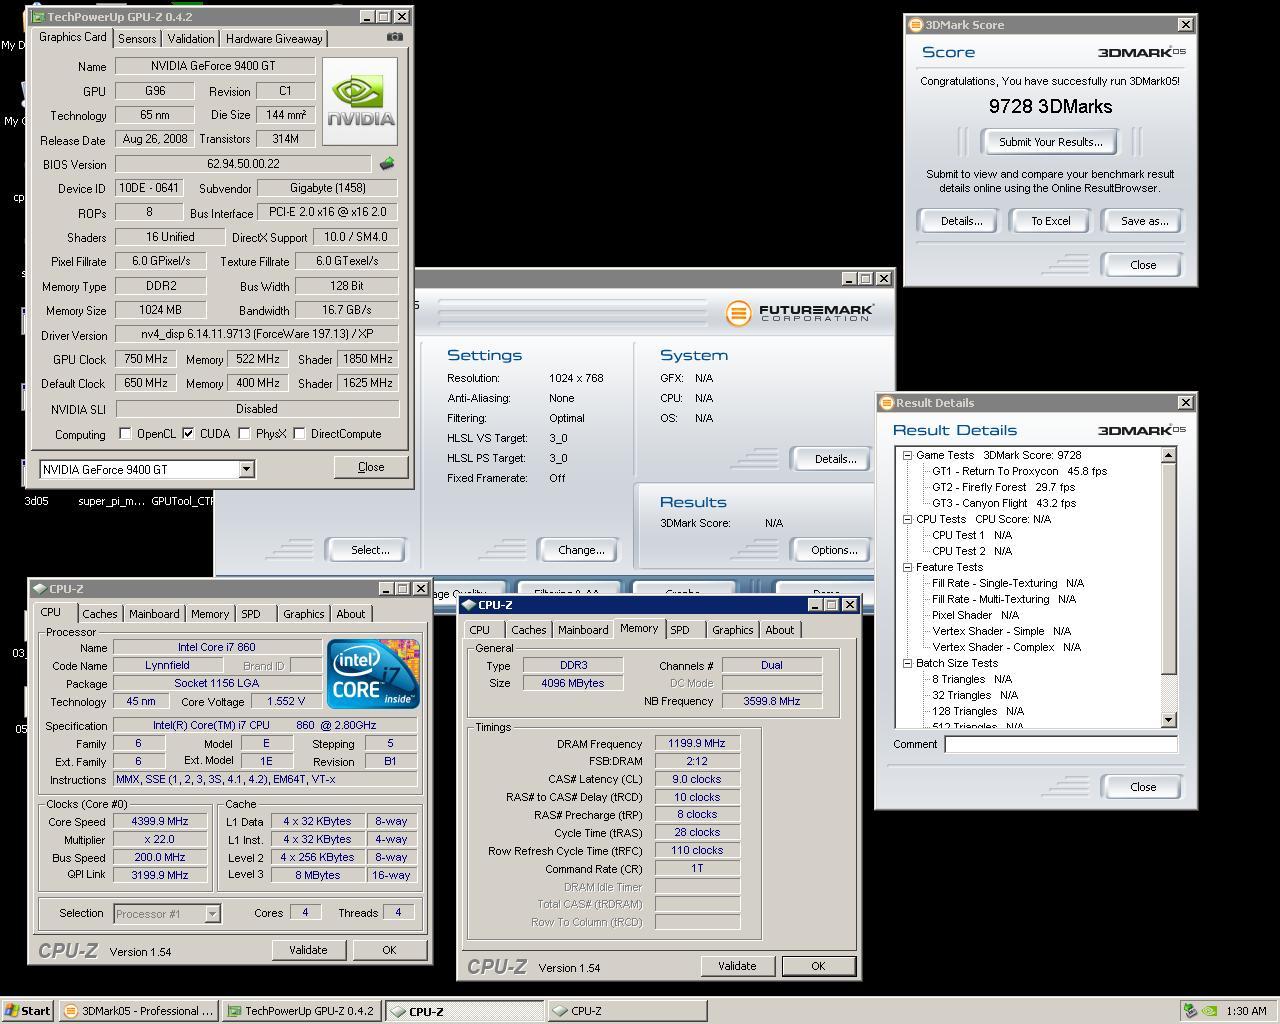The image size is (1280, 1024).
Task: Click the Comment input field
Action: [1061, 744]
